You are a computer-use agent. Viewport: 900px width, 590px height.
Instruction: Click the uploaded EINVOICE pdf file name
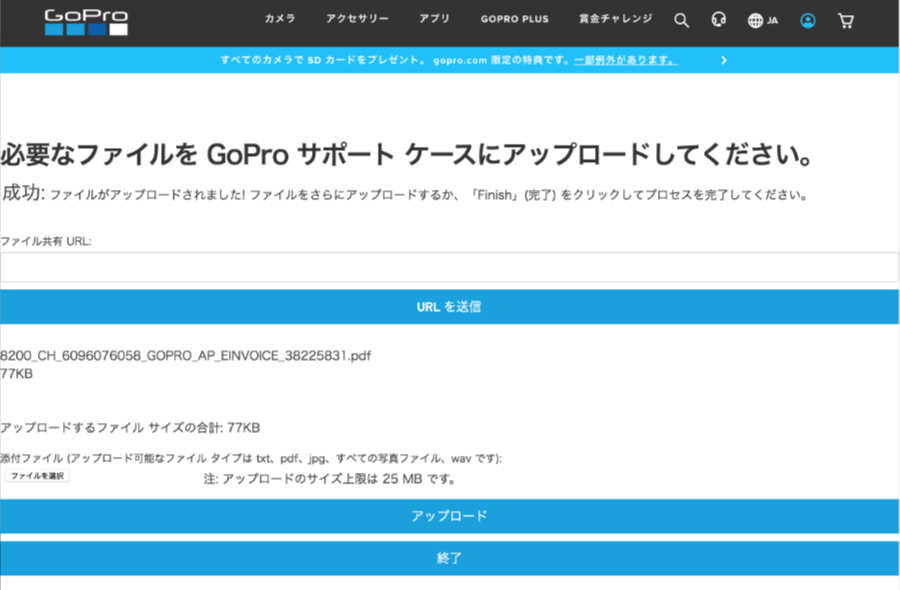[185, 356]
